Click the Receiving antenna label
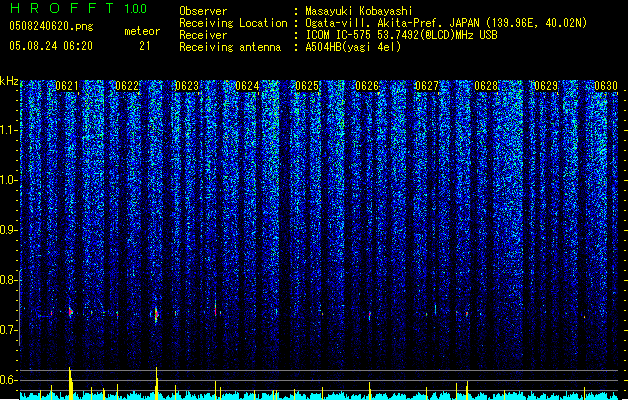Viewport: 629px width, 400px height. (230, 47)
